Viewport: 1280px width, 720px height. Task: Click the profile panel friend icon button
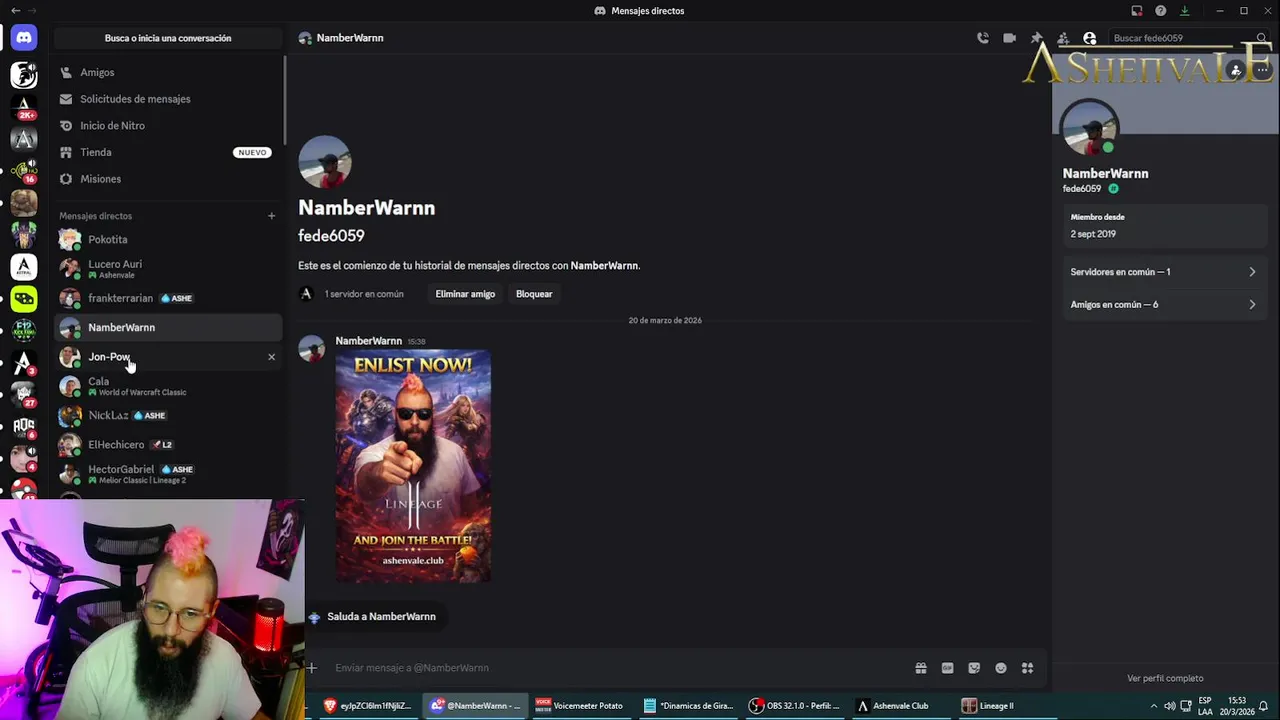(x=1237, y=70)
